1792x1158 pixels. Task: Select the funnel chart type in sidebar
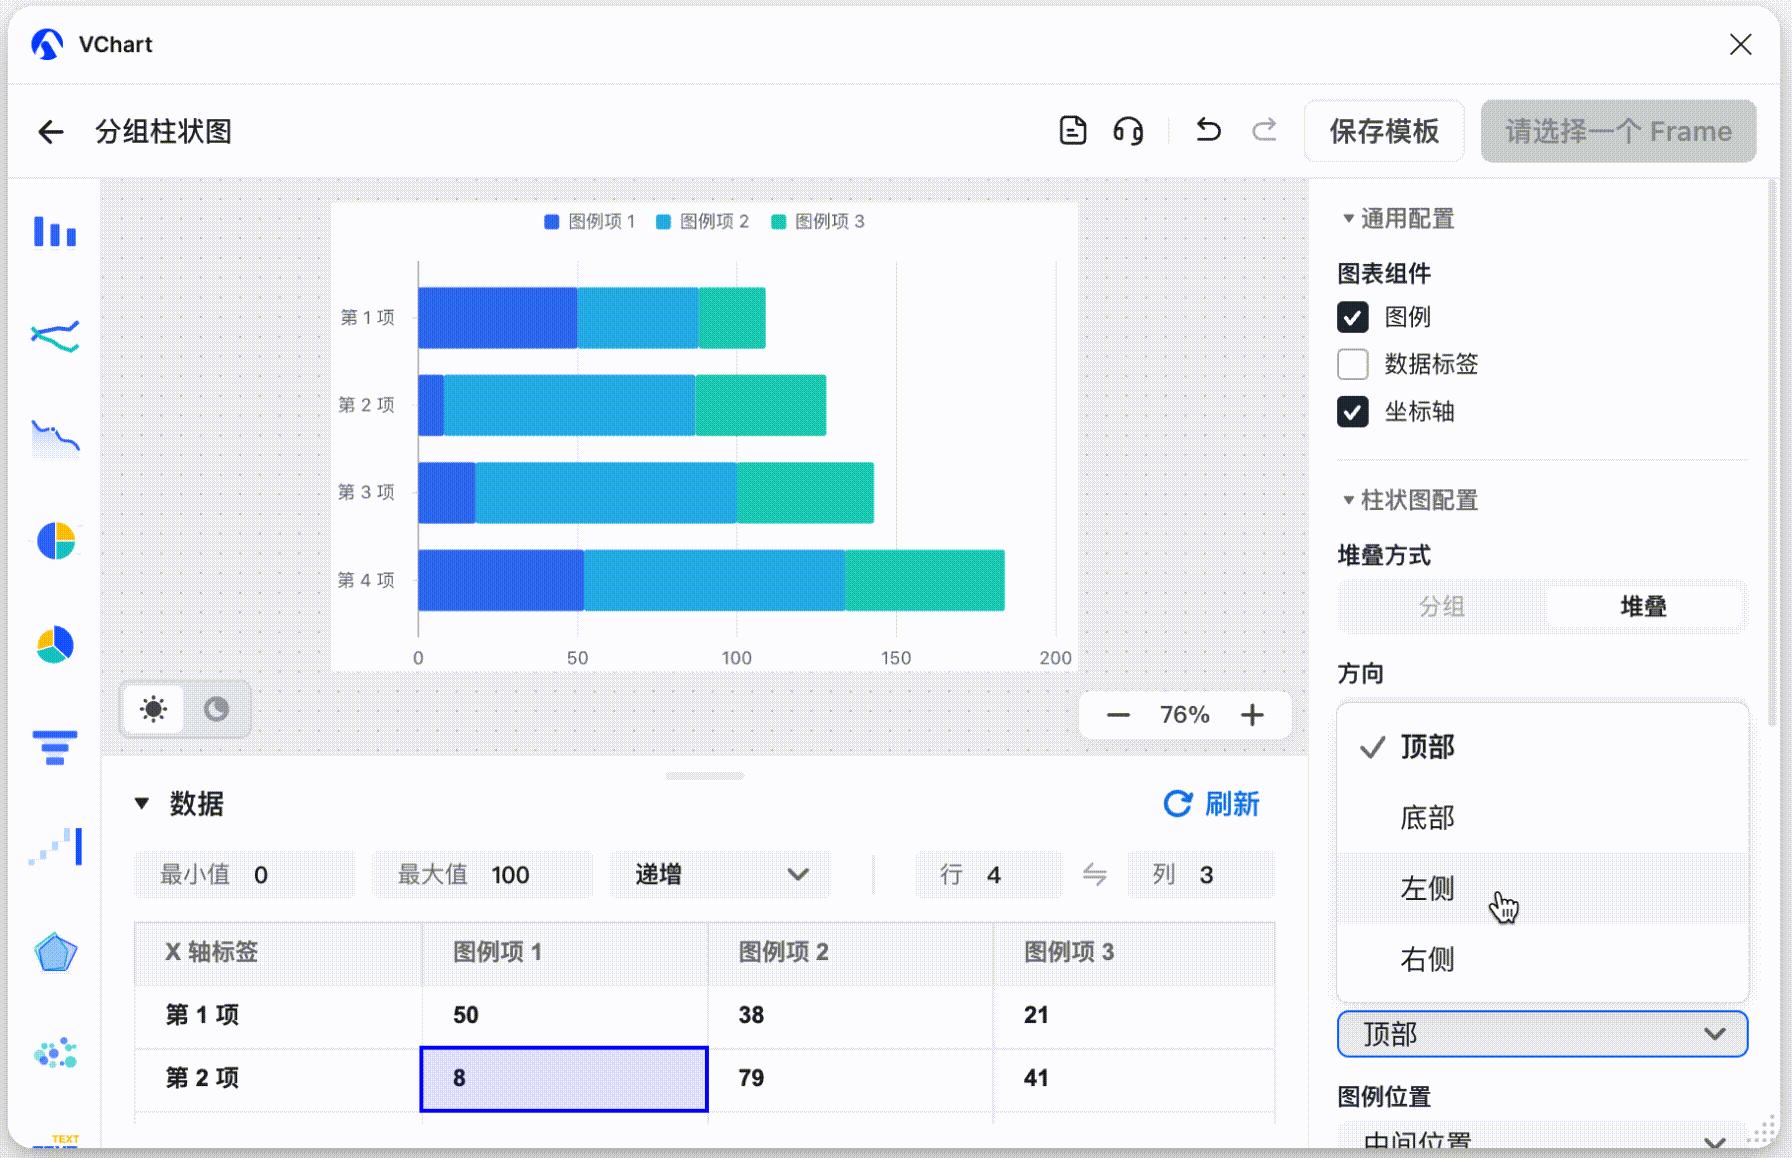(x=55, y=748)
